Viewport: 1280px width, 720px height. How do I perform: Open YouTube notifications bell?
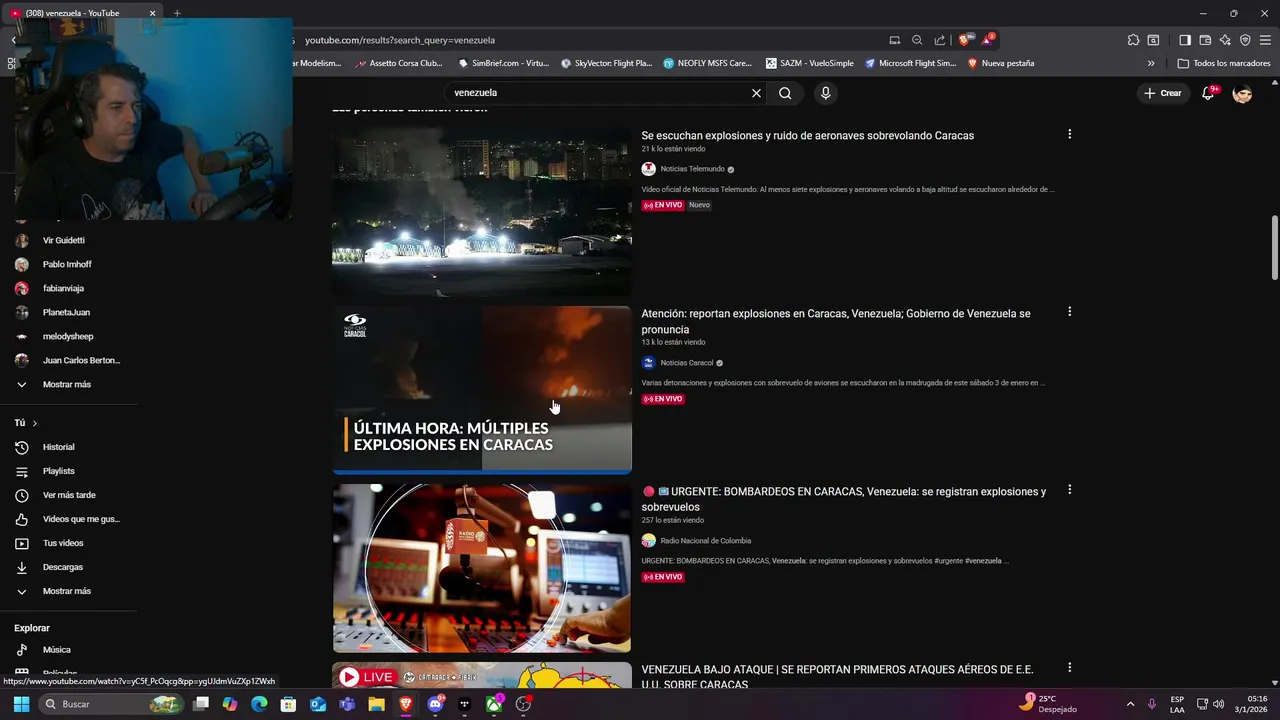tap(1208, 93)
